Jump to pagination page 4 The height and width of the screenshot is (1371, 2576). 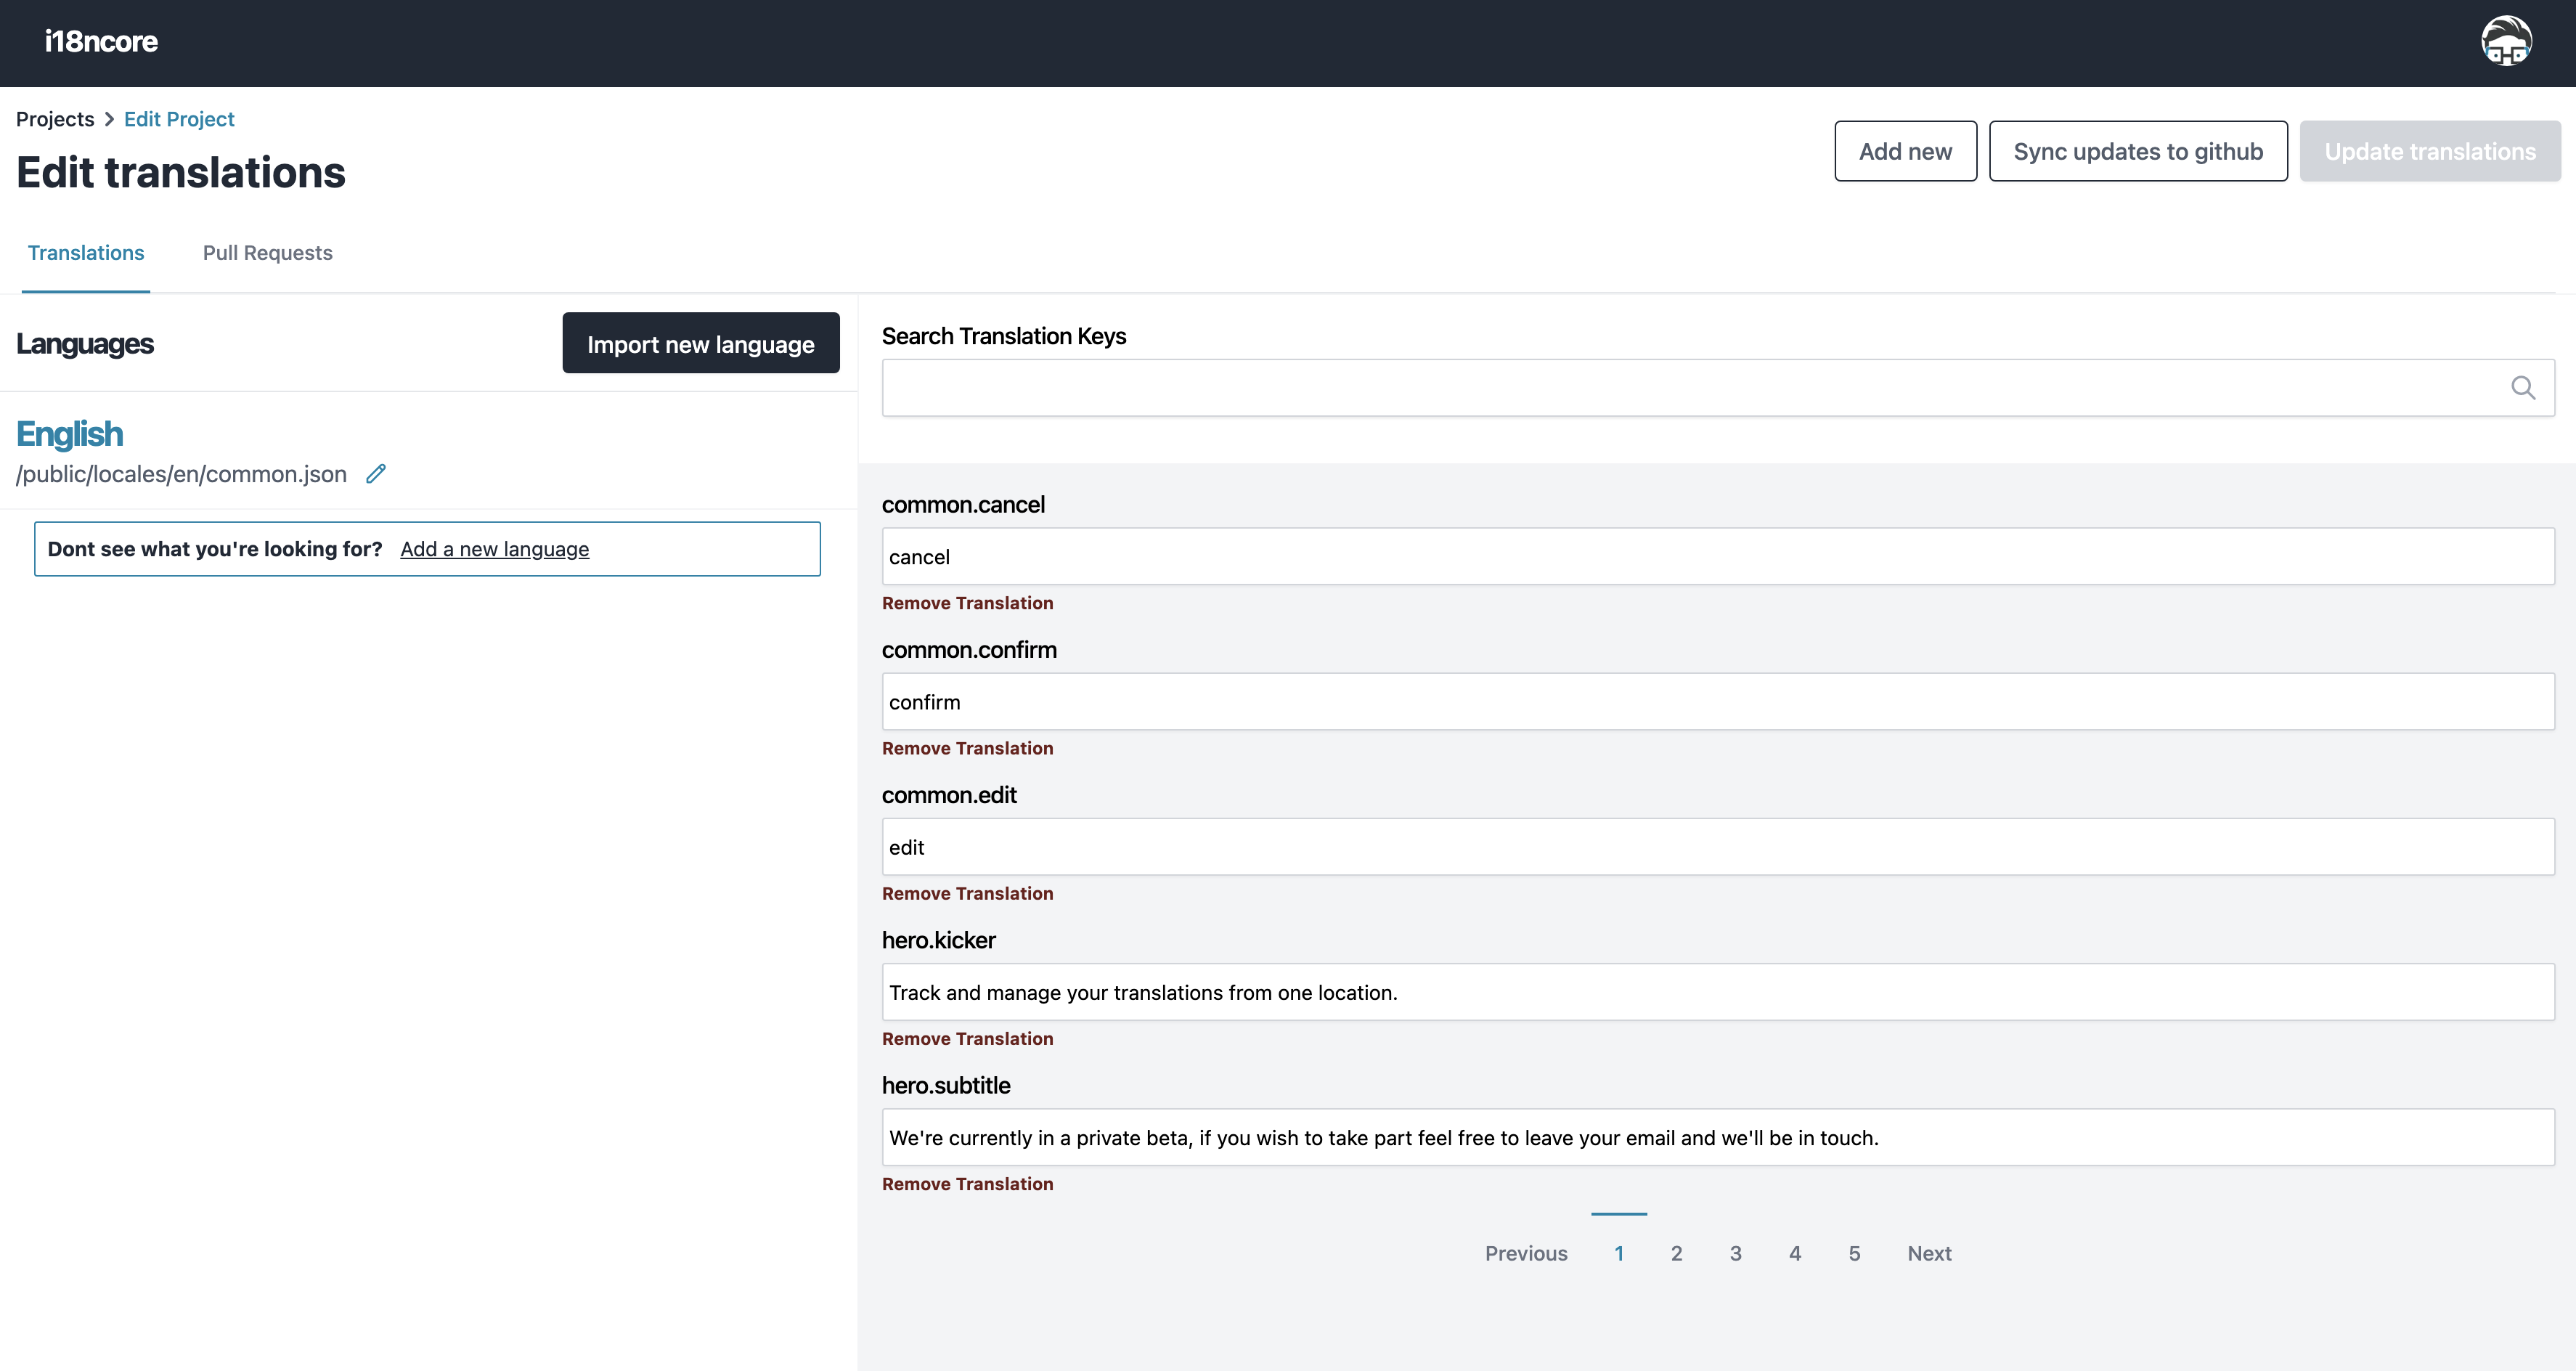click(x=1795, y=1253)
